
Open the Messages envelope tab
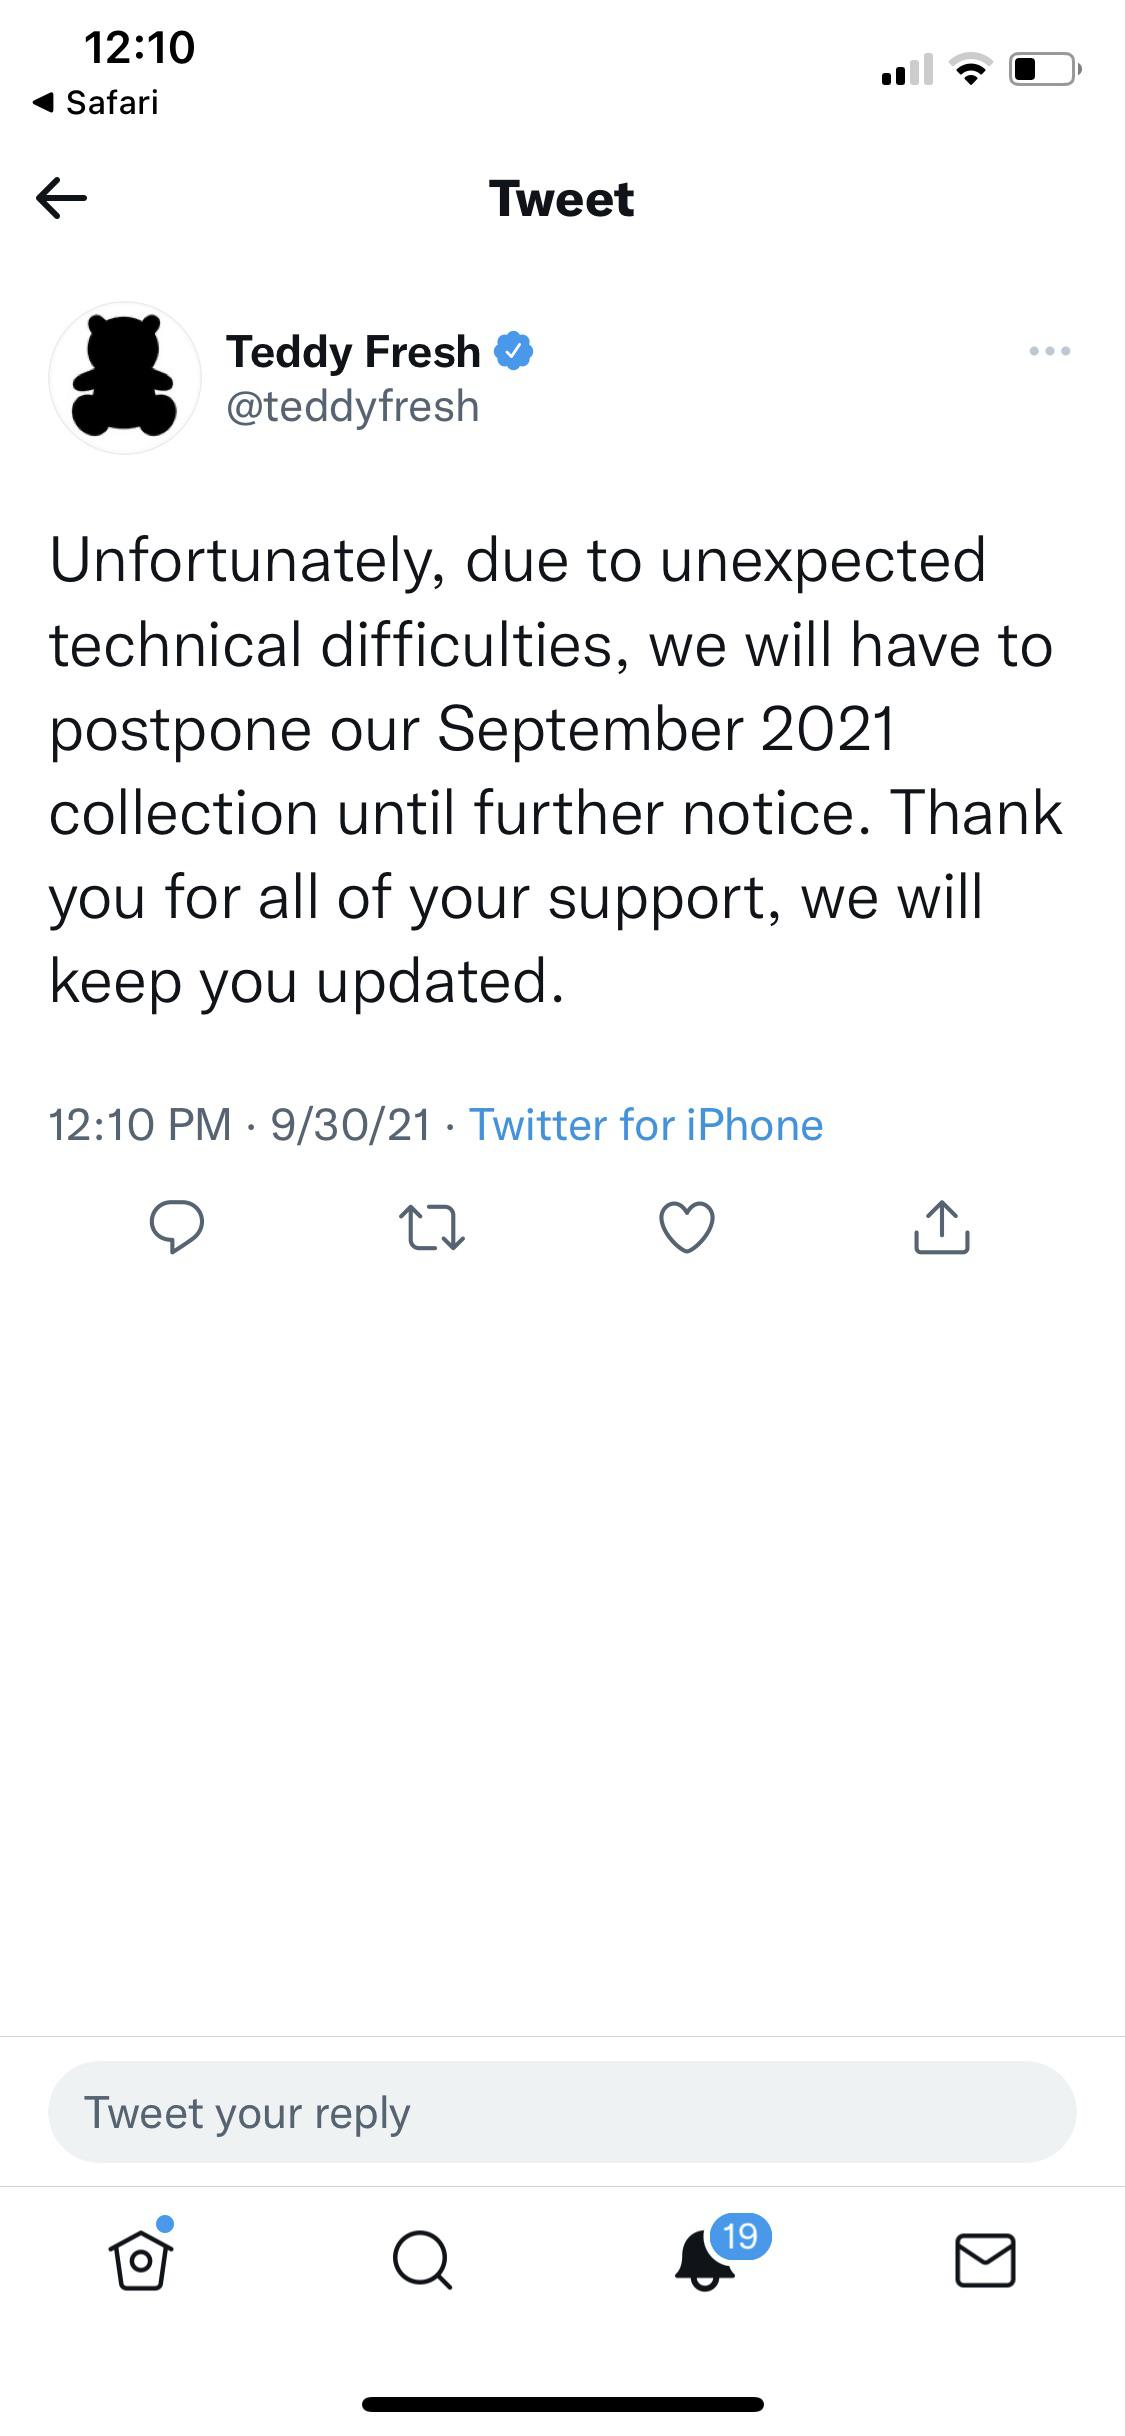pos(985,2260)
